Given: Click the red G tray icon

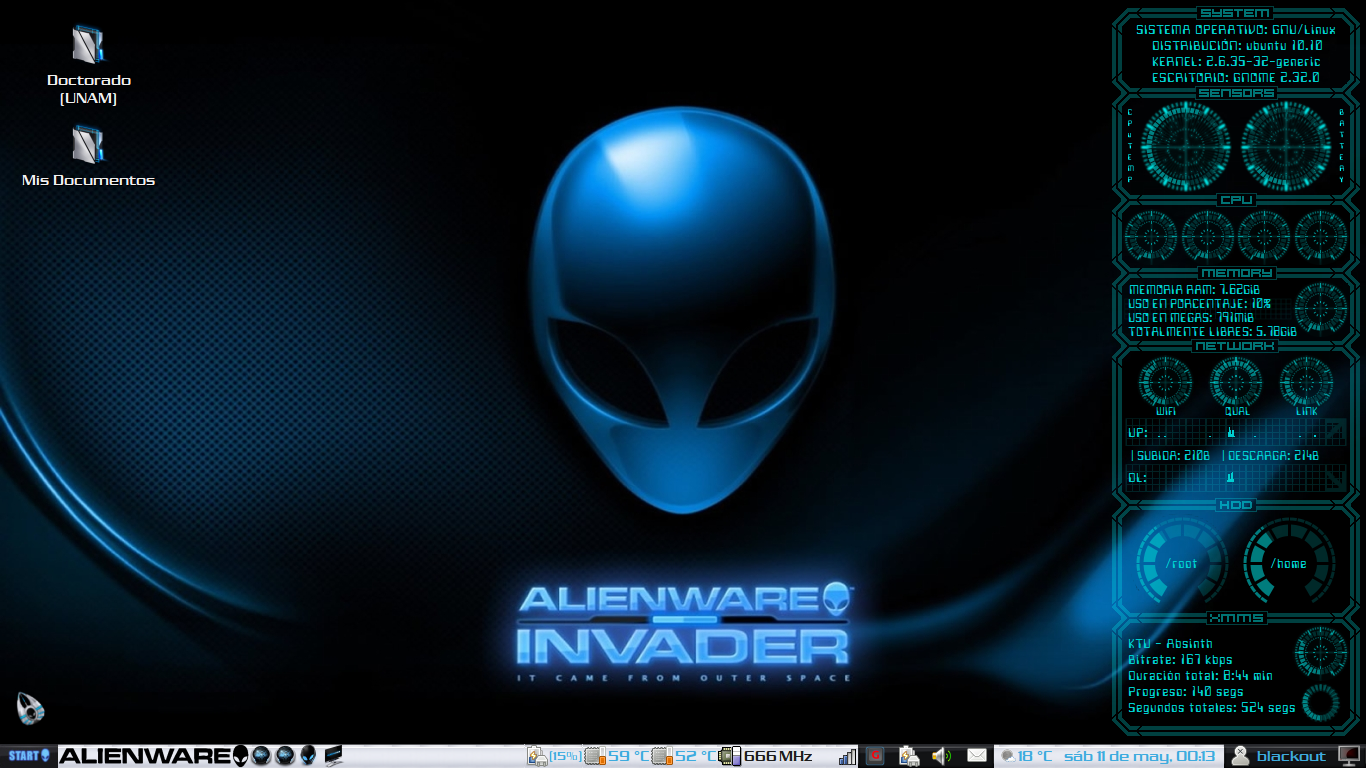Looking at the screenshot, I should click(876, 756).
